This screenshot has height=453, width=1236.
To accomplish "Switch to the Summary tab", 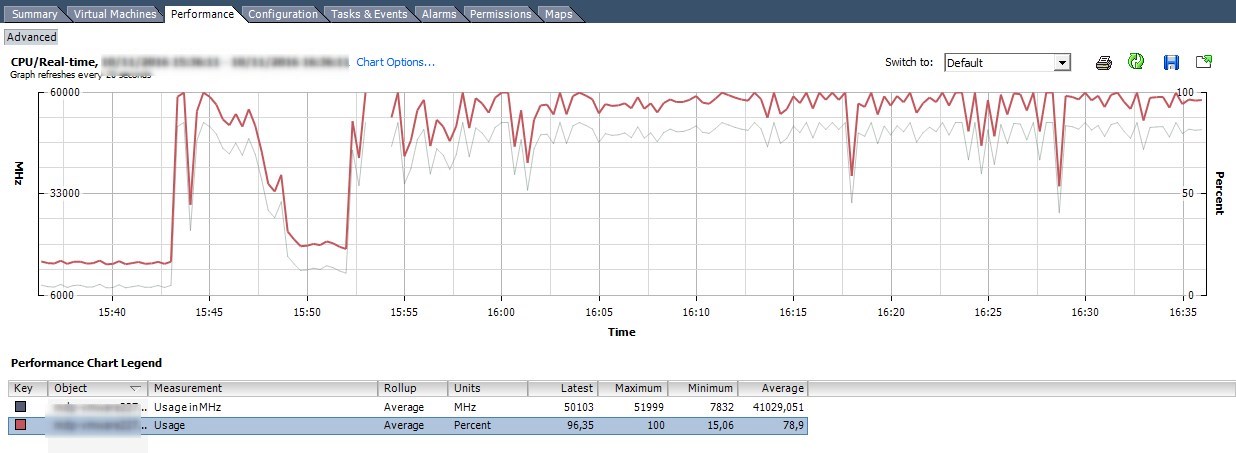I will (x=34, y=14).
